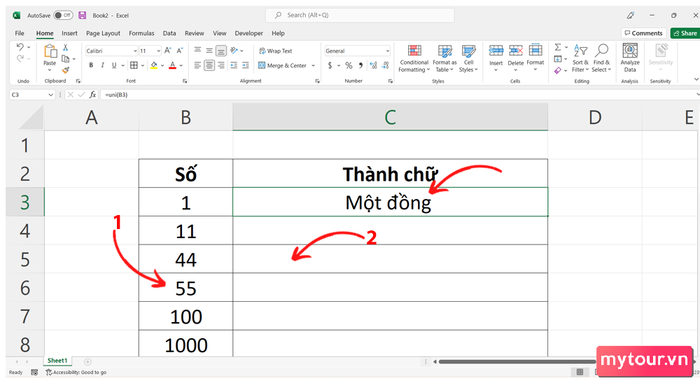
Task: Click the Undo arrow icon
Action: click(x=20, y=47)
